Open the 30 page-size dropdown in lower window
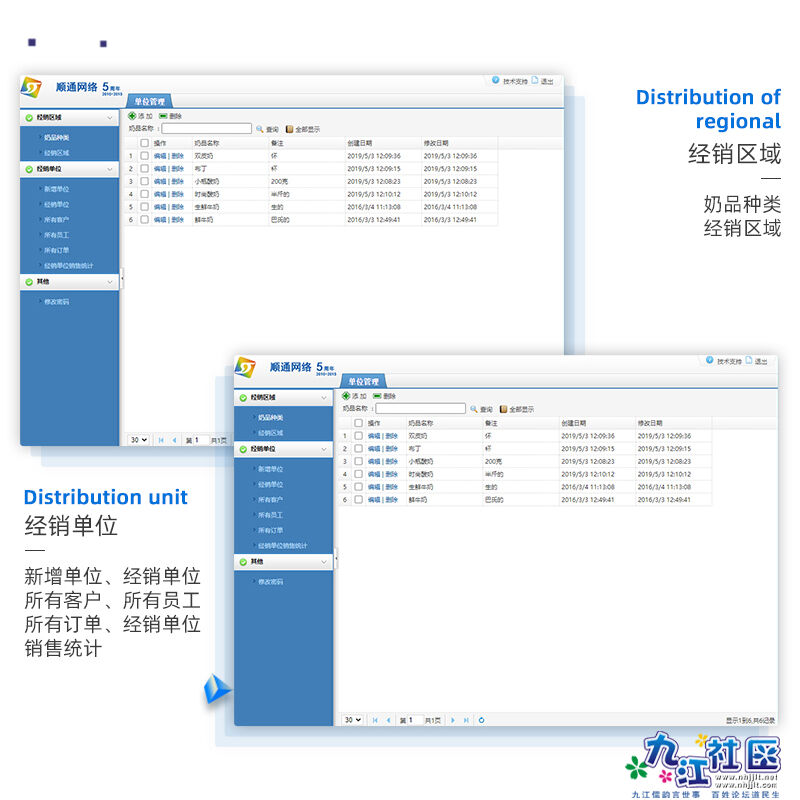This screenshot has height=800, width=800. coord(352,720)
